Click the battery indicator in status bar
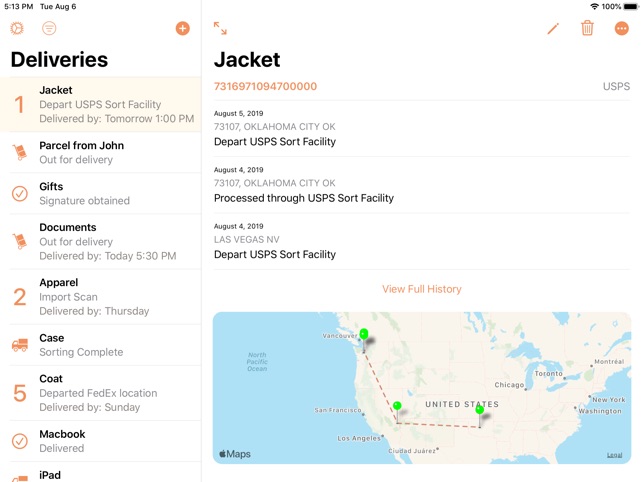 pyautogui.click(x=631, y=7)
